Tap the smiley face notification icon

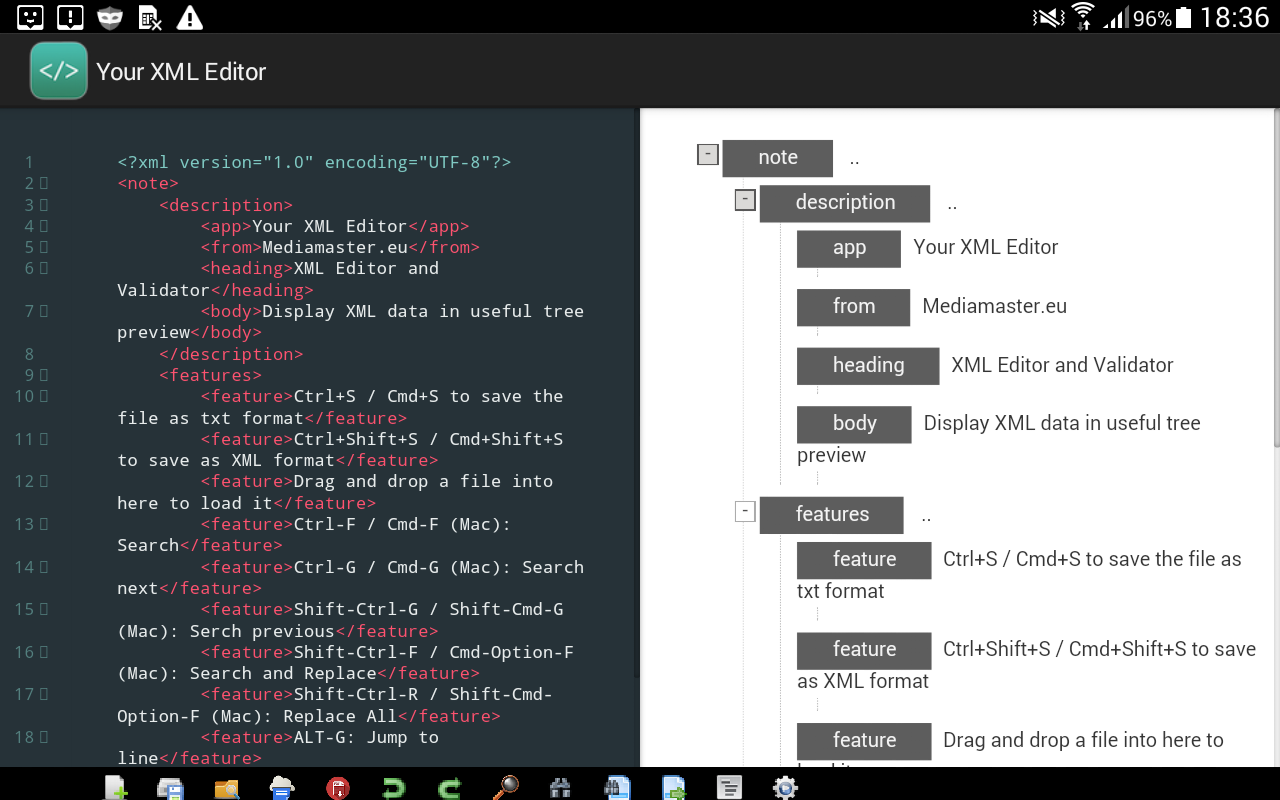coord(31,16)
